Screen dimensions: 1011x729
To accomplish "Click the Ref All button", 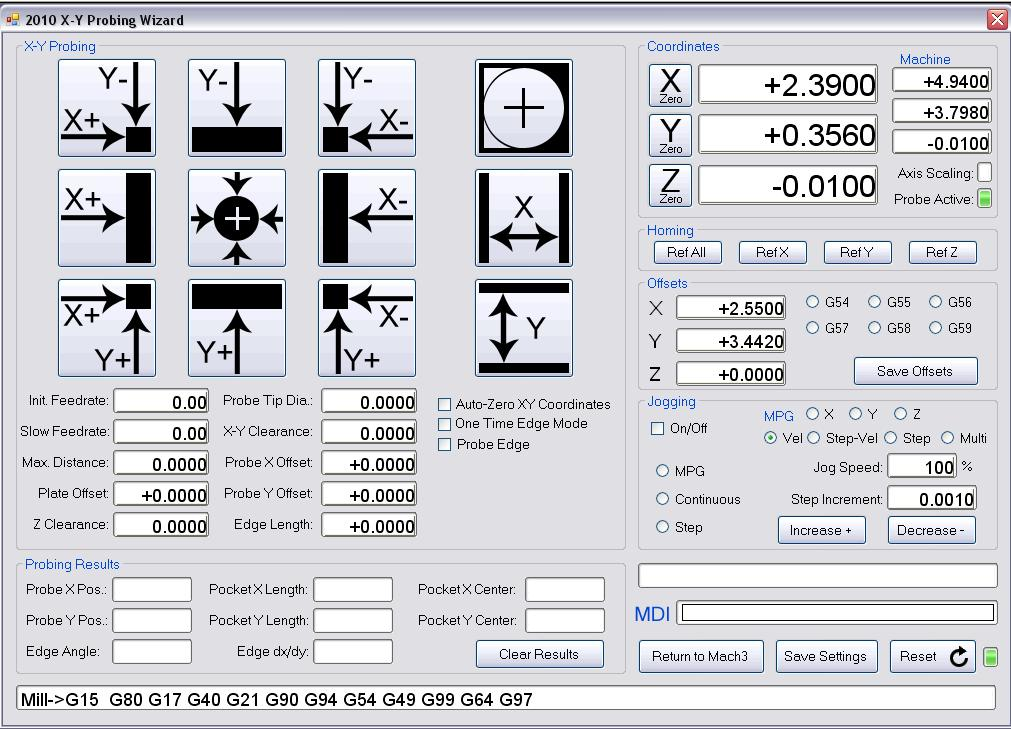I will (687, 252).
